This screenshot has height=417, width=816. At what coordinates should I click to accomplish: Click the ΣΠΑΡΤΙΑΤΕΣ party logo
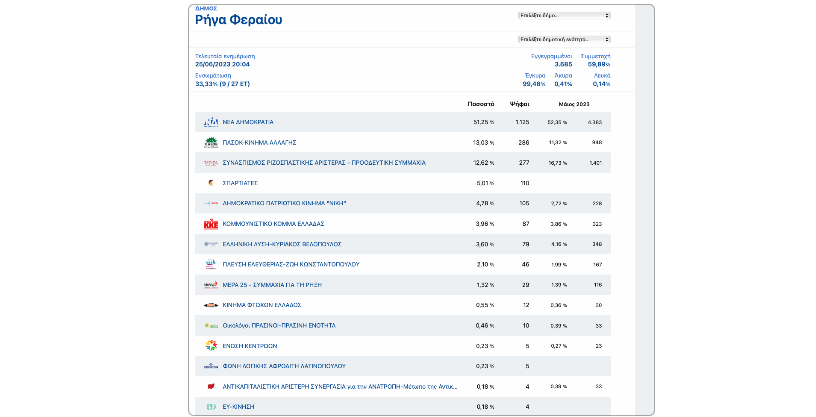click(211, 183)
